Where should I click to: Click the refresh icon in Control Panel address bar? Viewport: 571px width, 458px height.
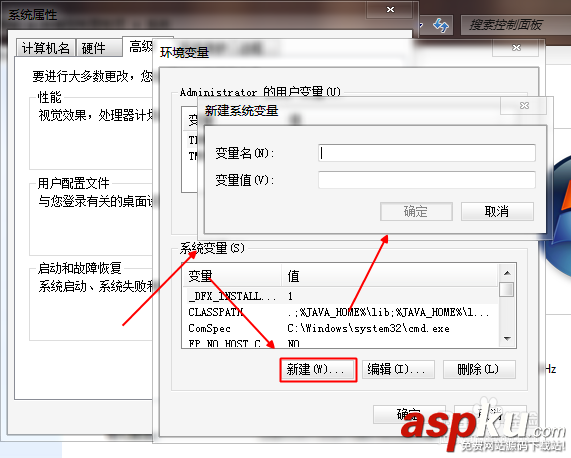[441, 25]
